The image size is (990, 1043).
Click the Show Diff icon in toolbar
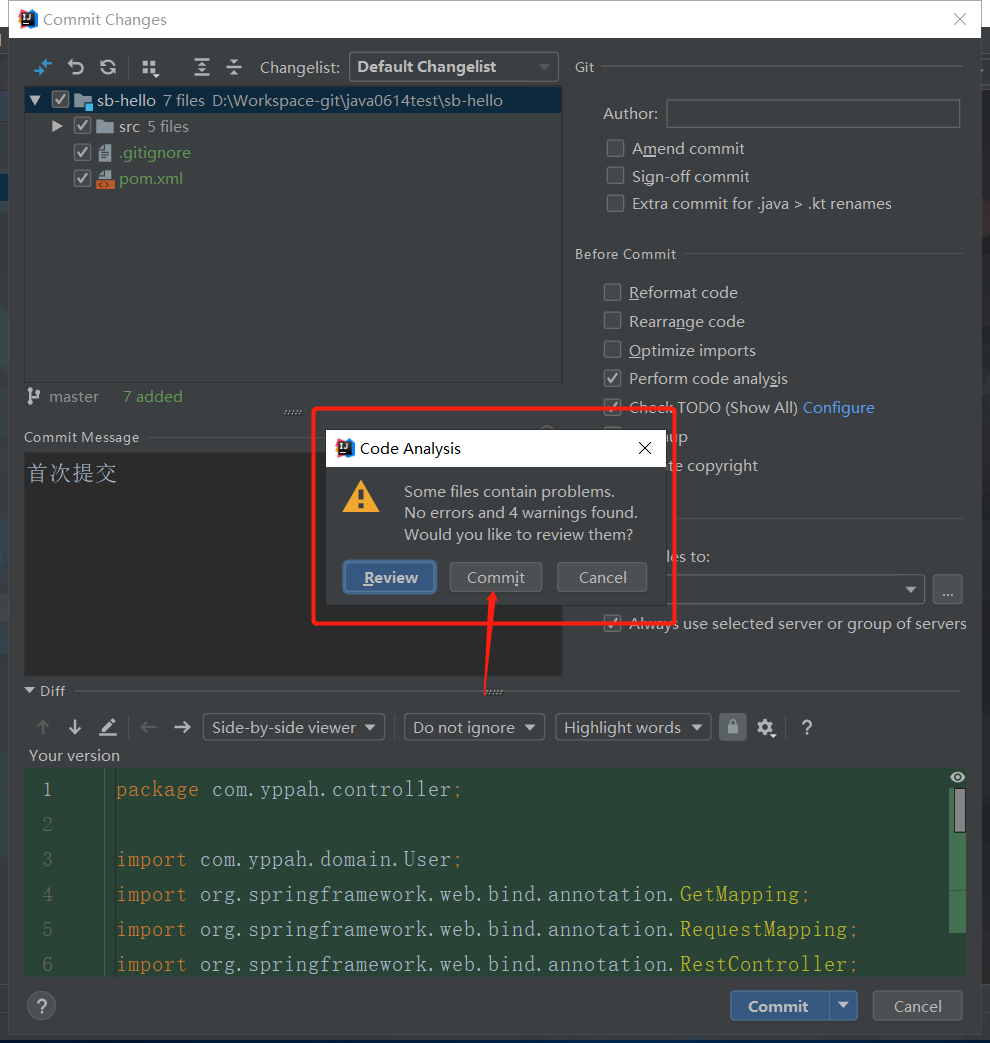point(42,67)
